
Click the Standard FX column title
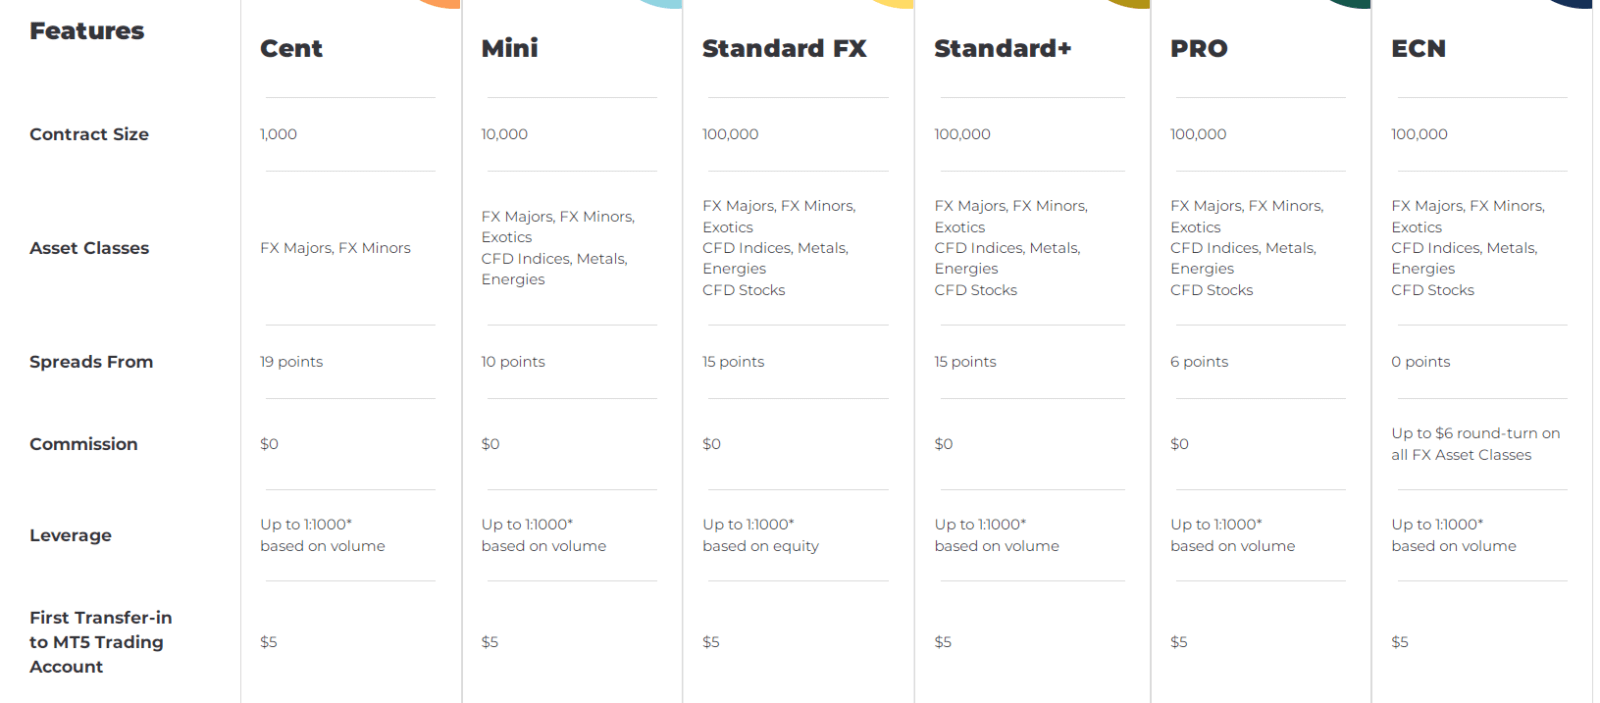point(784,48)
